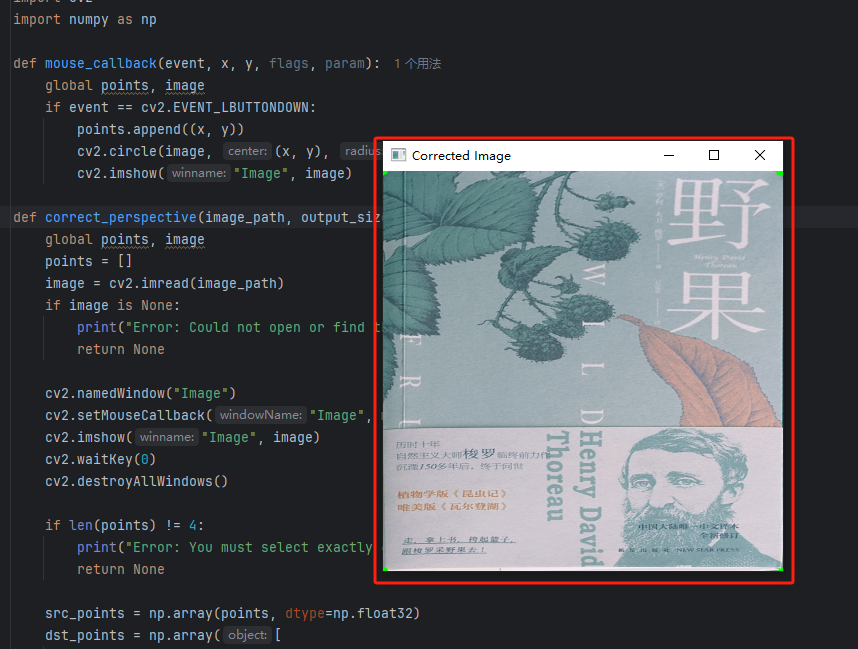Click the '1 个用法' usages hint
Image resolution: width=858 pixels, height=649 pixels.
(x=418, y=64)
